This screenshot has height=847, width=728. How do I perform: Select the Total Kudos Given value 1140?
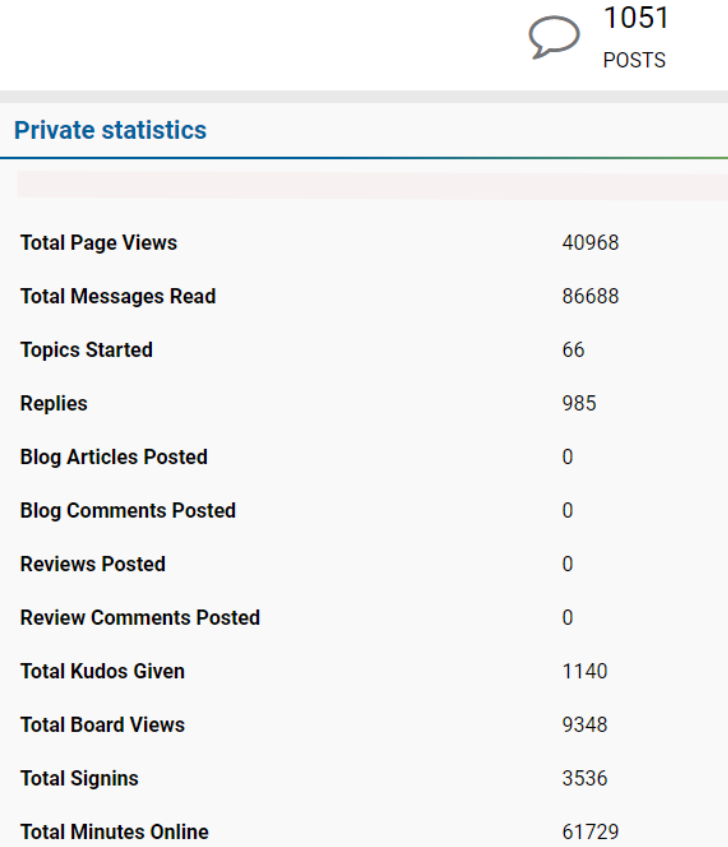tap(585, 671)
